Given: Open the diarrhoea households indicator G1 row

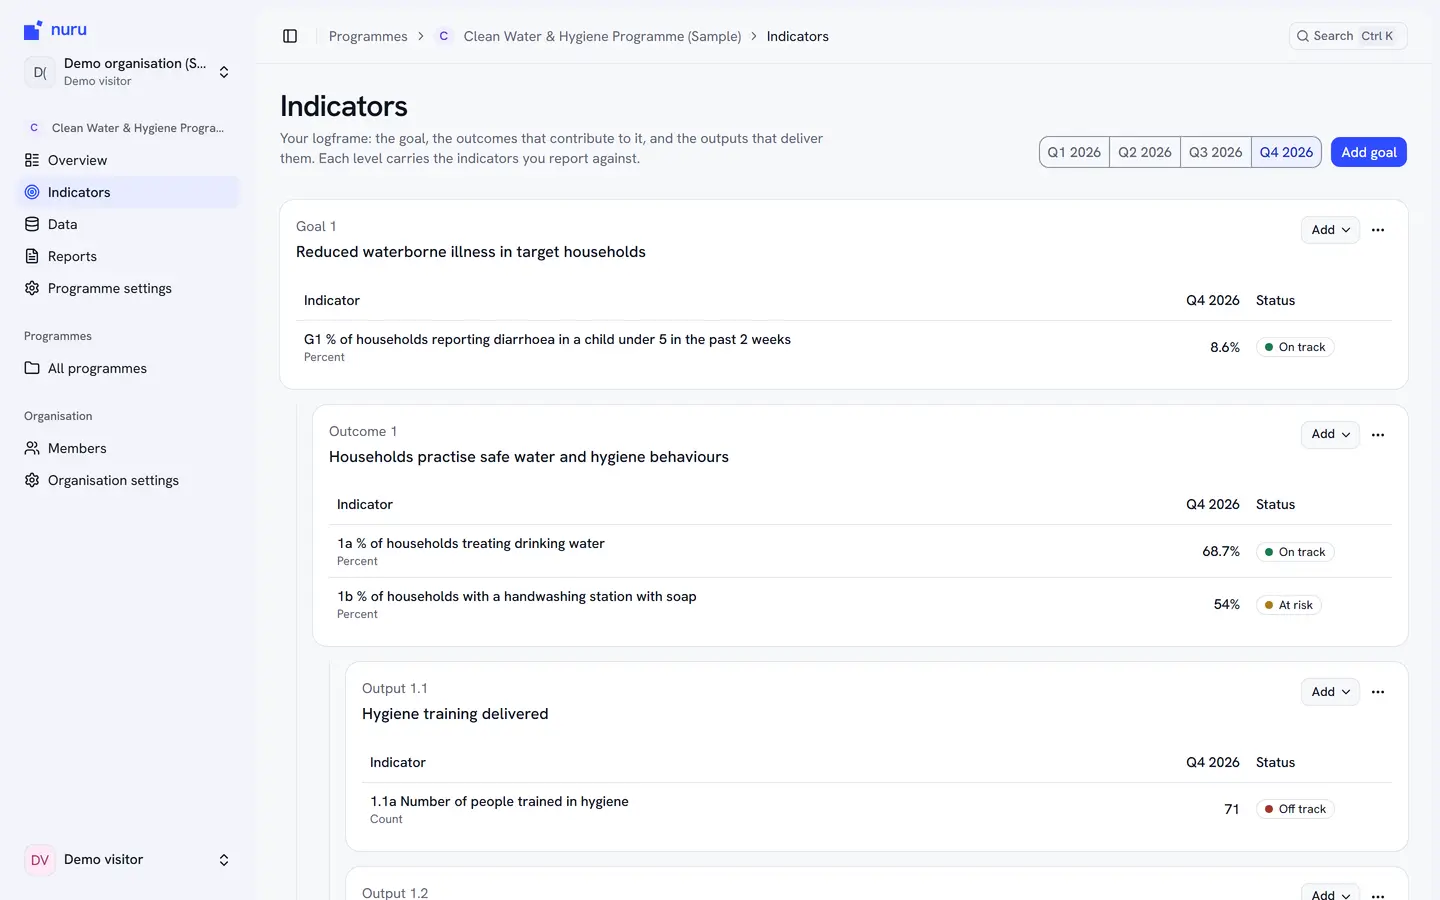Looking at the screenshot, I should (x=844, y=347).
